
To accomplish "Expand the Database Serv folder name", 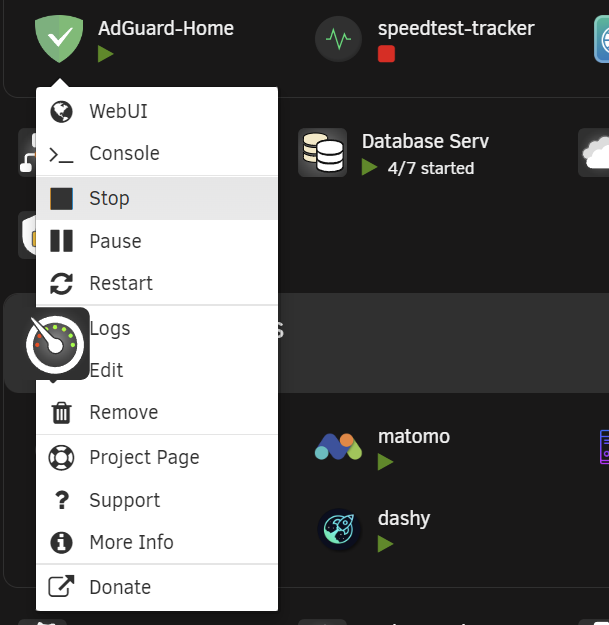I will tap(425, 142).
